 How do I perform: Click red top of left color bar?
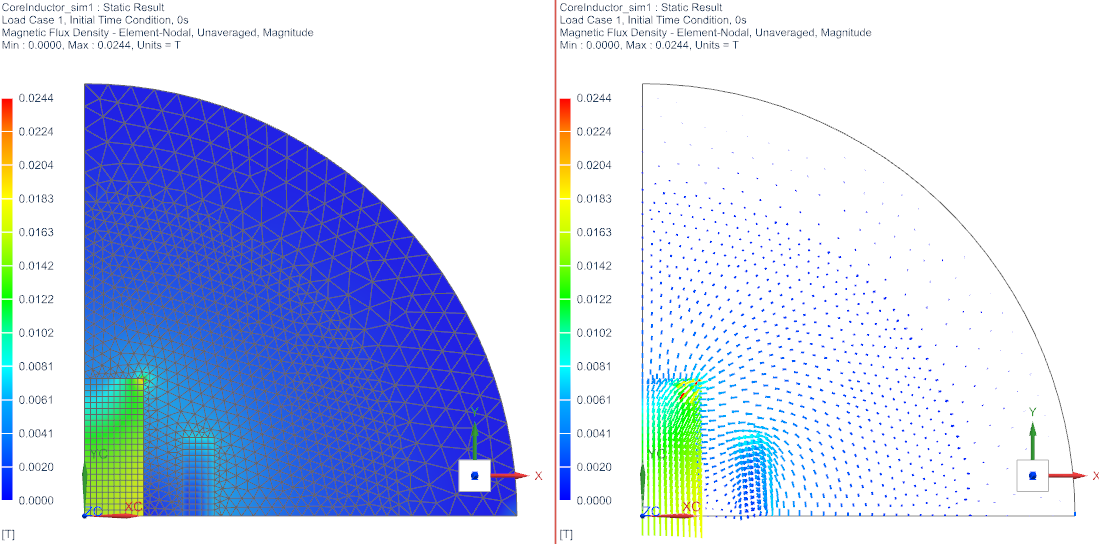[x=7, y=104]
